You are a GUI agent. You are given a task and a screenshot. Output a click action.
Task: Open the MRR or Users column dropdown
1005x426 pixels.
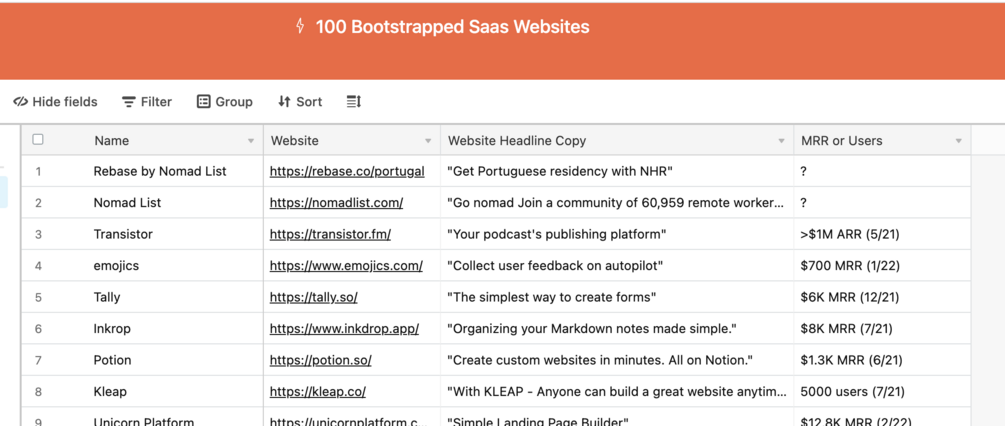(x=958, y=141)
